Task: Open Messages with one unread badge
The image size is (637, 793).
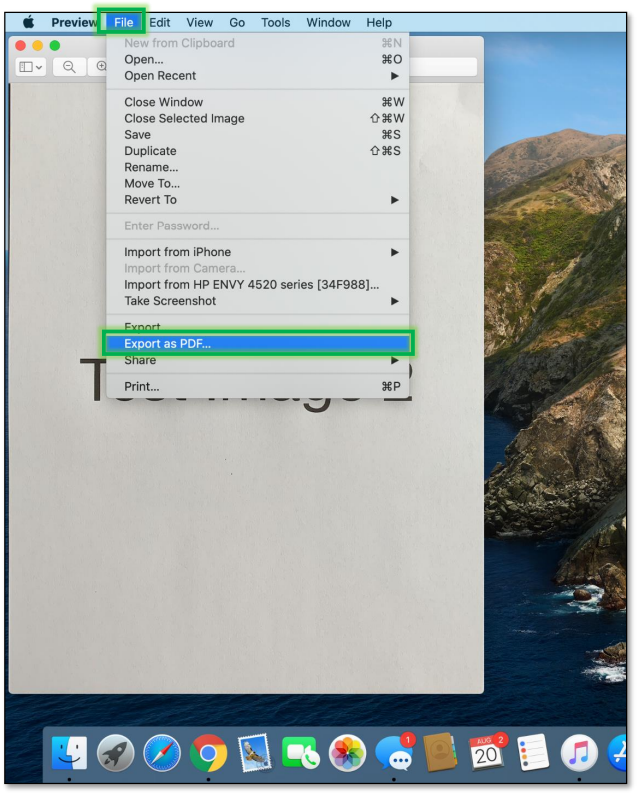Action: pyautogui.click(x=393, y=753)
